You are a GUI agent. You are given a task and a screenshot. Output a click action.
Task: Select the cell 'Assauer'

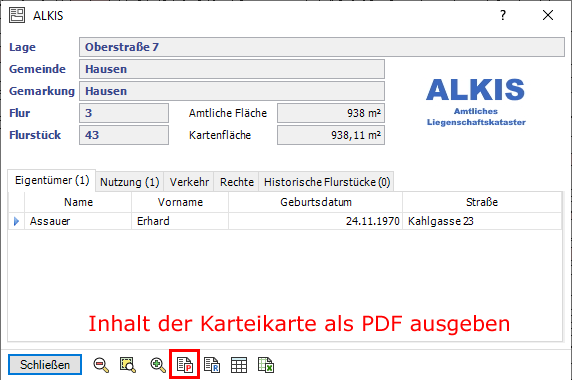click(78, 221)
